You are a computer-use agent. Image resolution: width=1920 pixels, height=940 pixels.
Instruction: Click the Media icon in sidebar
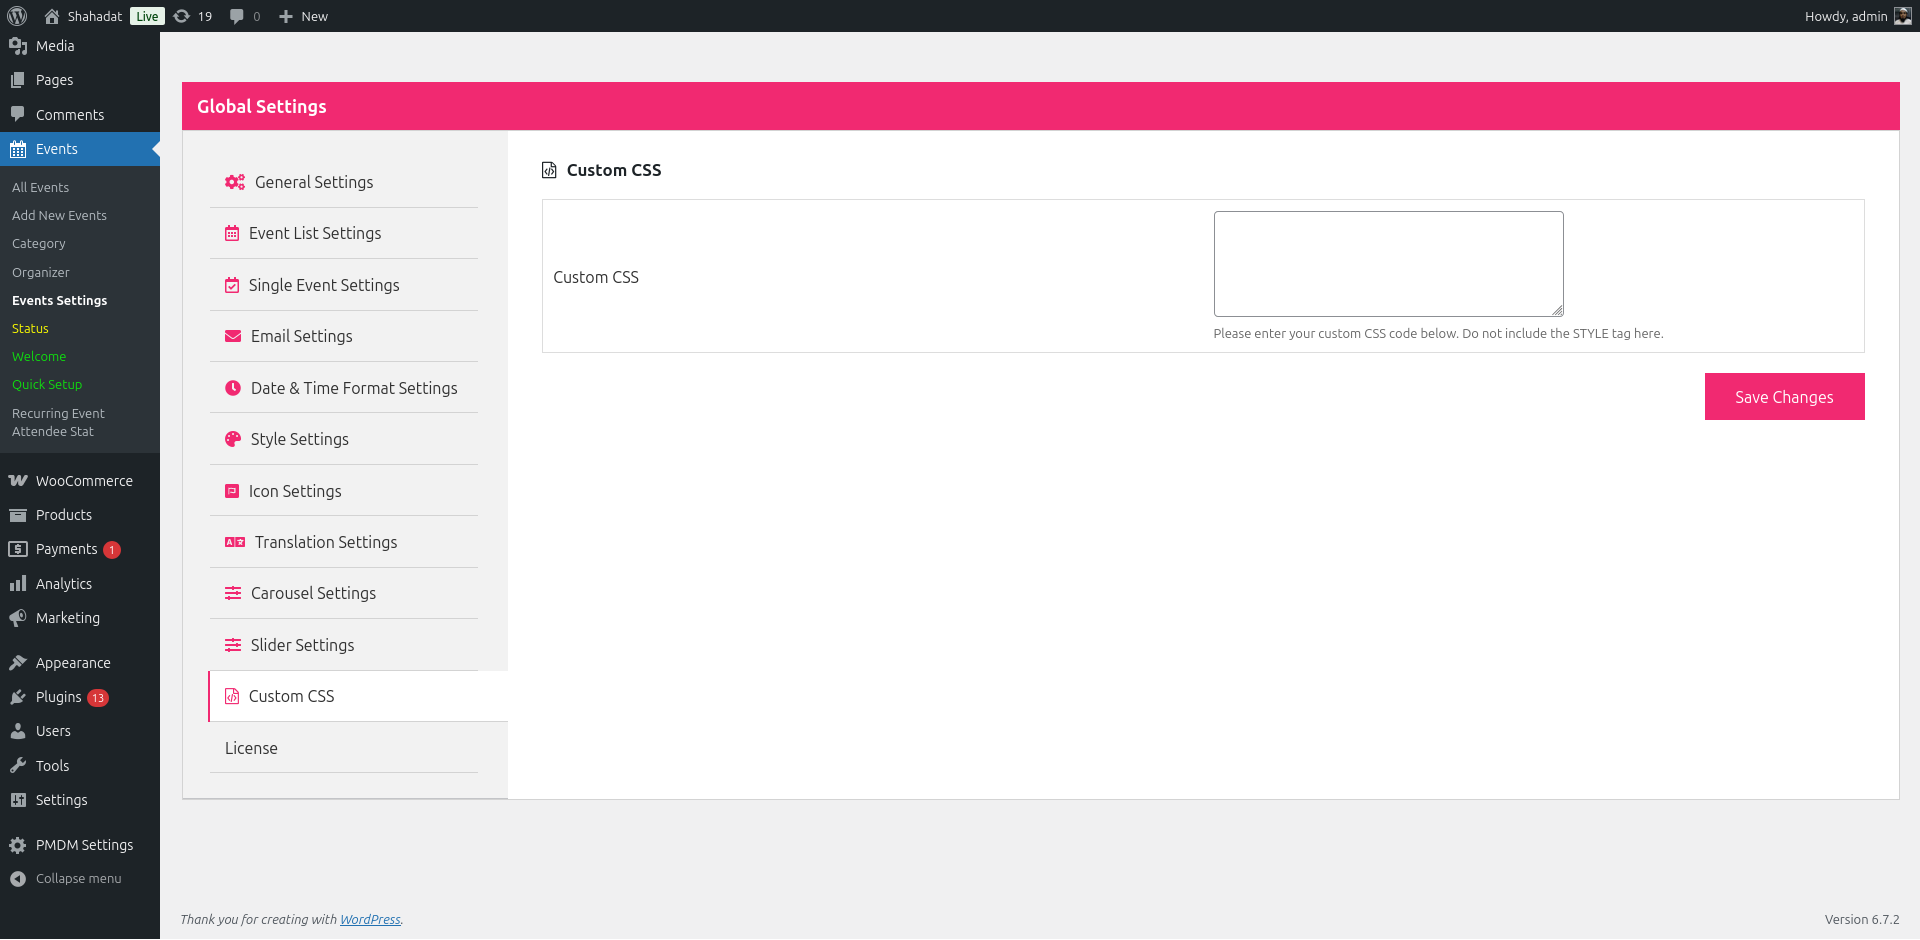(x=18, y=46)
